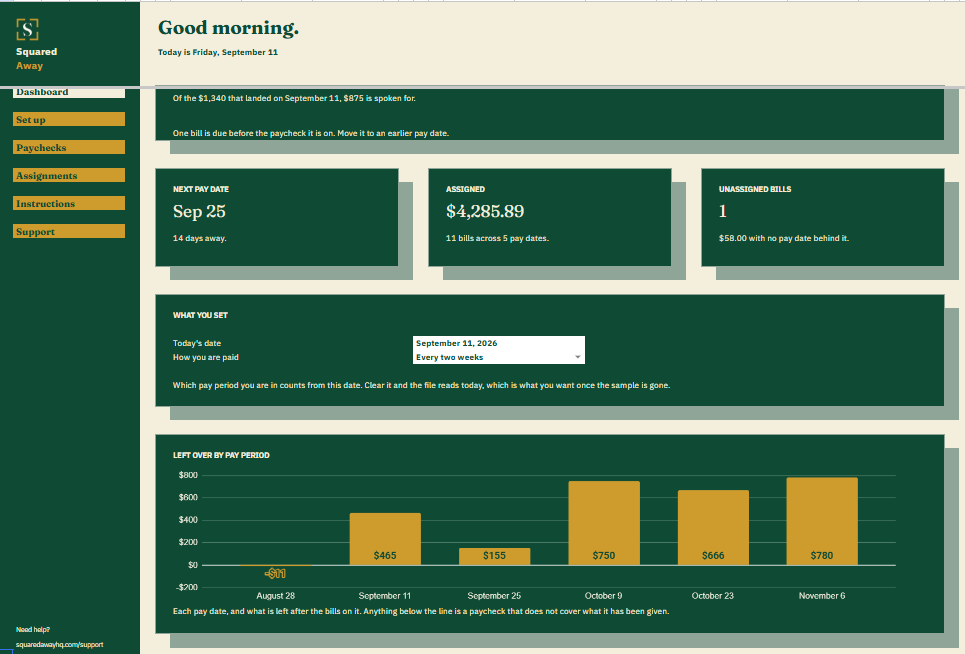Select 11 bills across 5 pay dates text

pos(497,238)
